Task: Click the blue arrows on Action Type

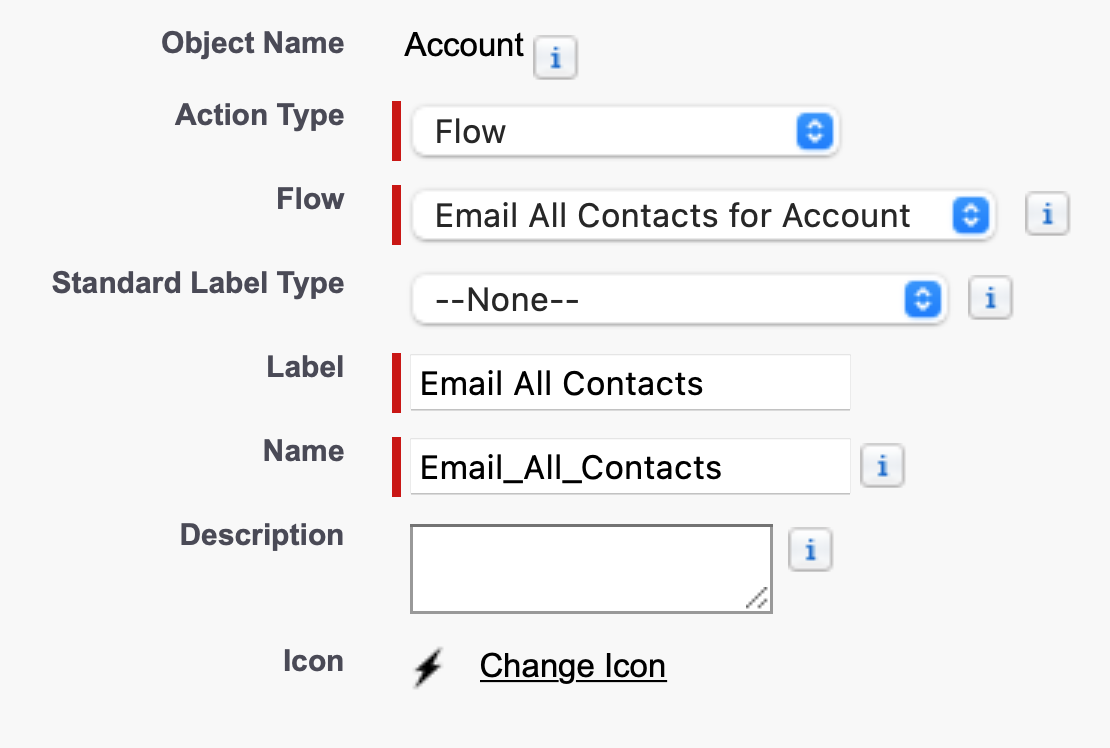Action: pyautogui.click(x=814, y=131)
